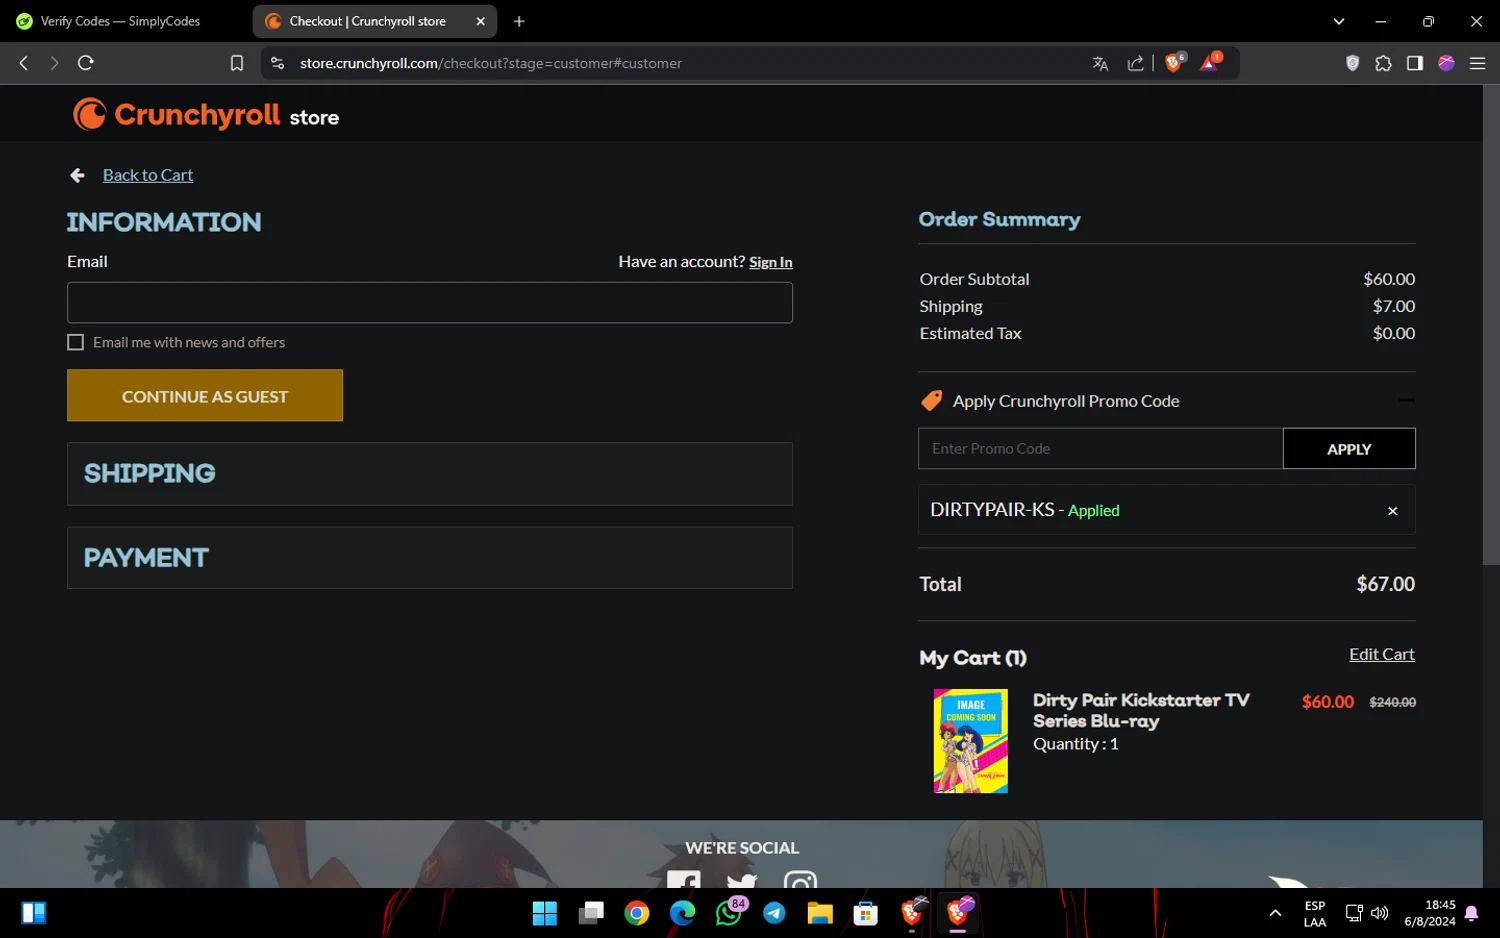Click the Enter Promo Code field
This screenshot has width=1500, height=938.
tap(1100, 449)
